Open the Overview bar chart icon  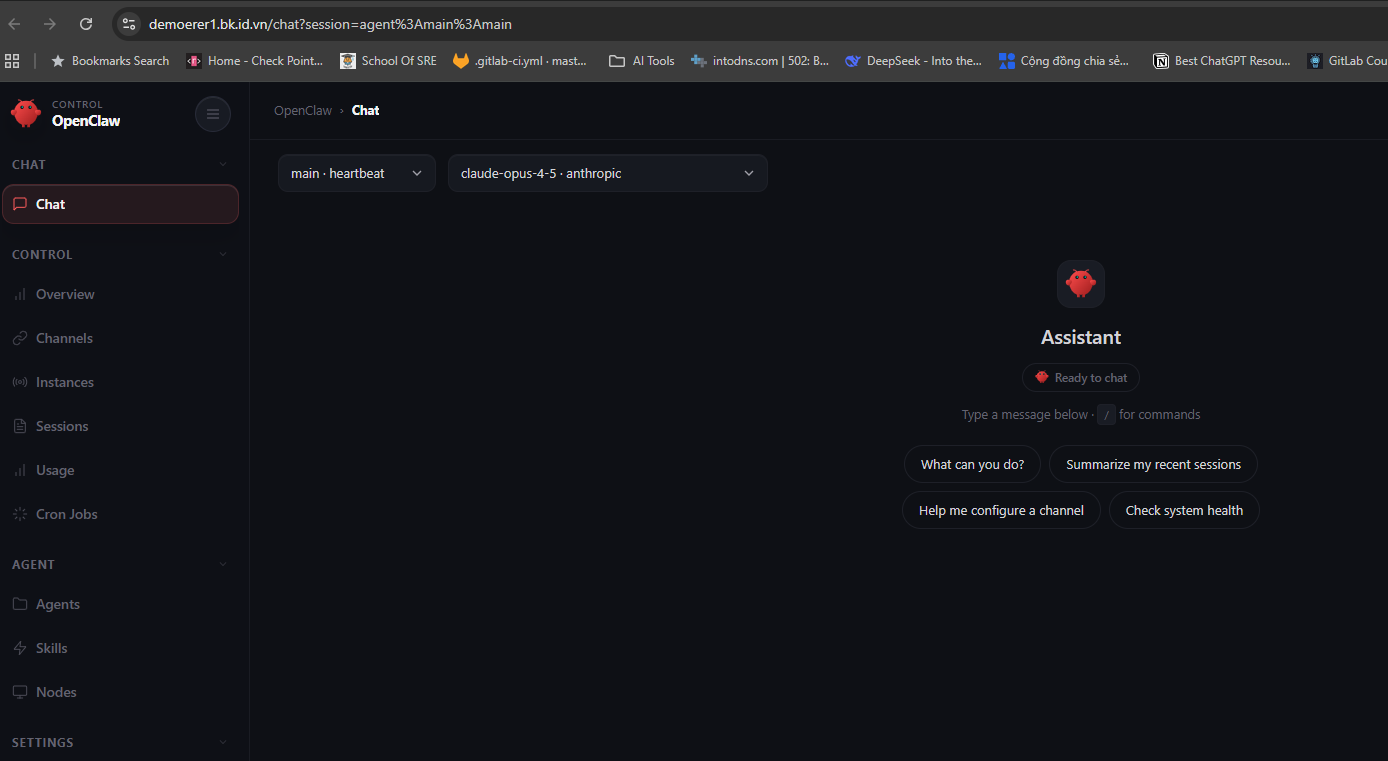[x=20, y=294]
